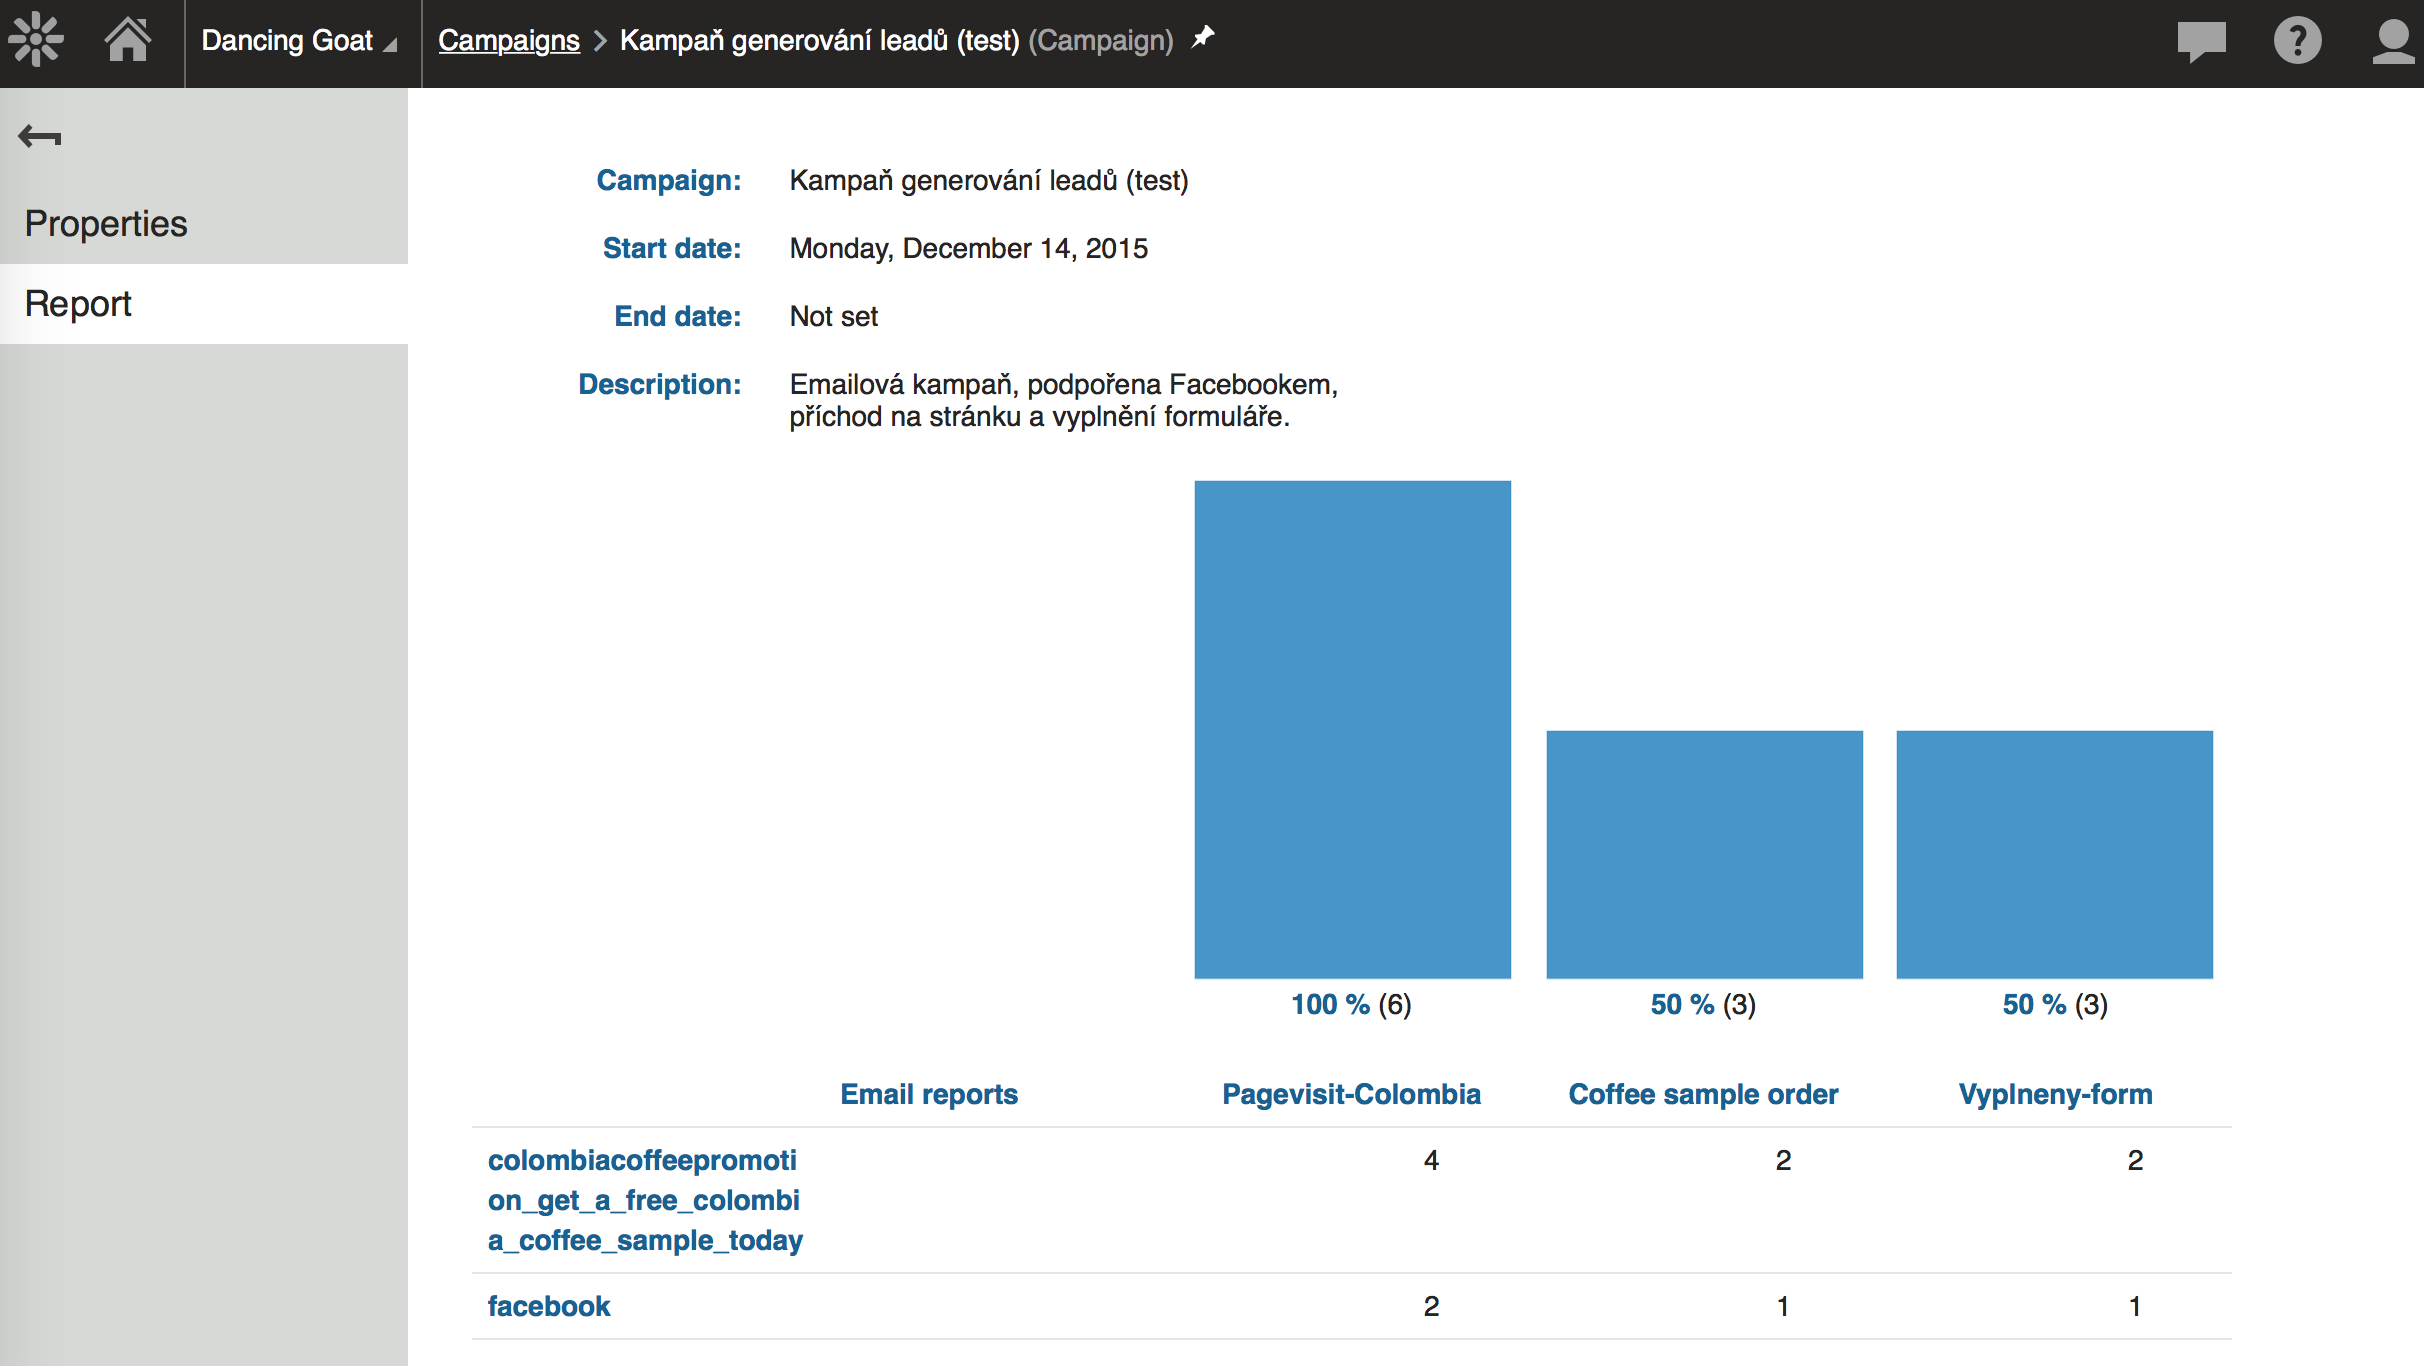Click the 100 % (6) tallest chart bar

tap(1352, 729)
